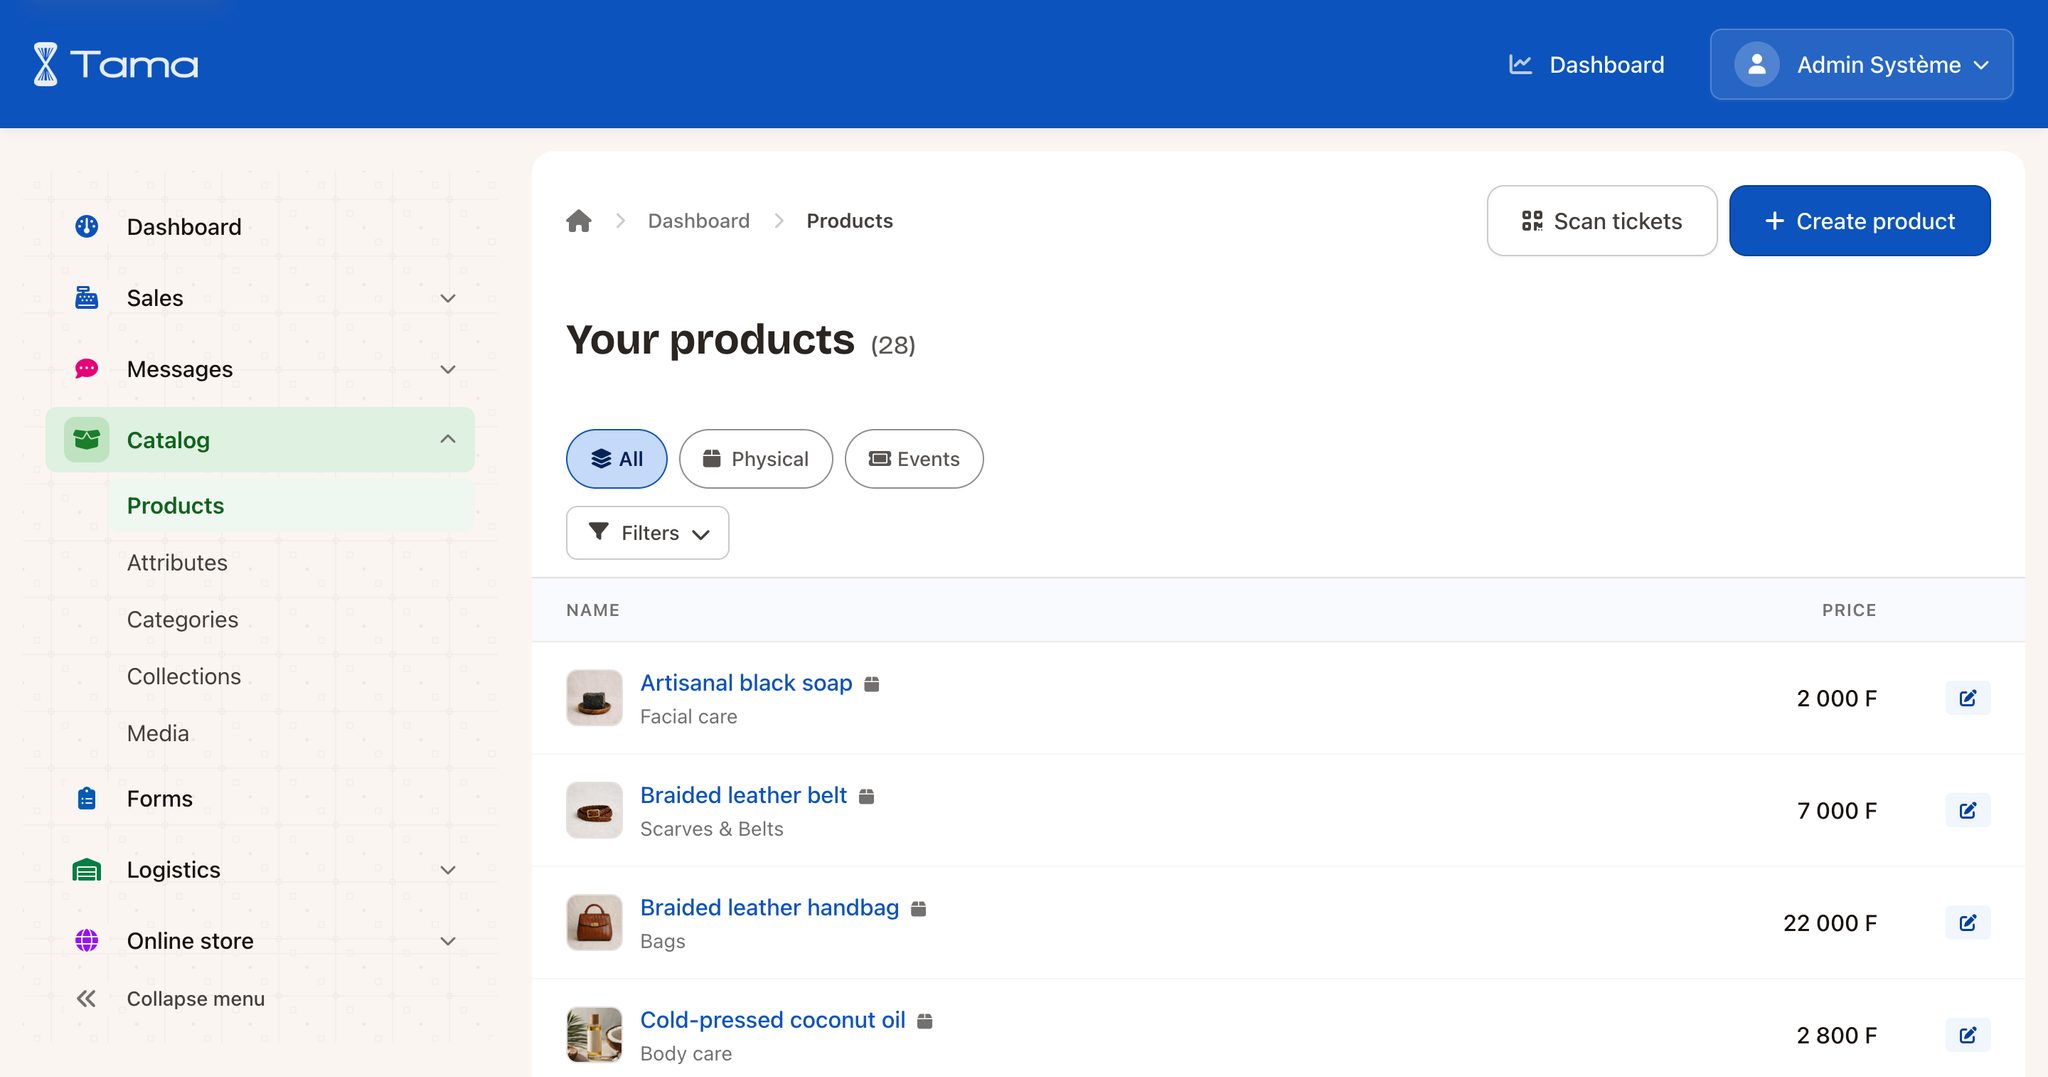Click the Cold-pressed coconut oil thumbnail
2048x1077 pixels.
coord(594,1035)
